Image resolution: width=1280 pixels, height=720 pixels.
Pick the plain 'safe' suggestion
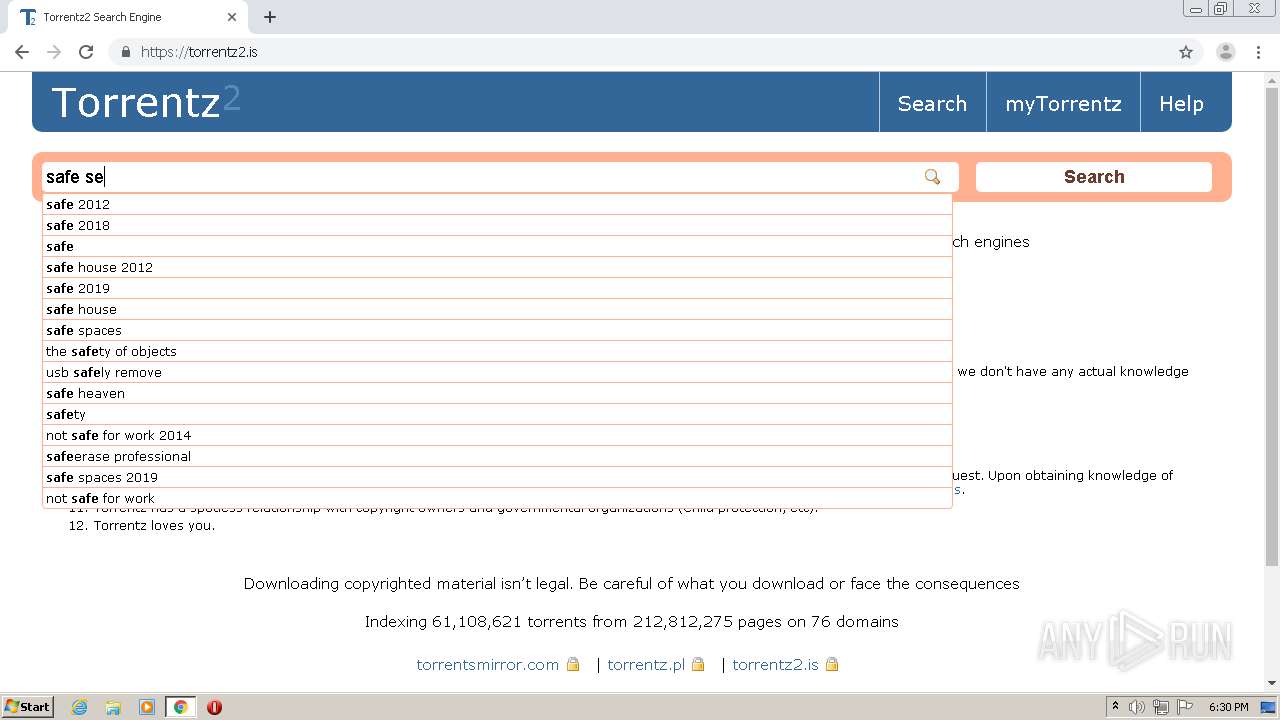(497, 246)
